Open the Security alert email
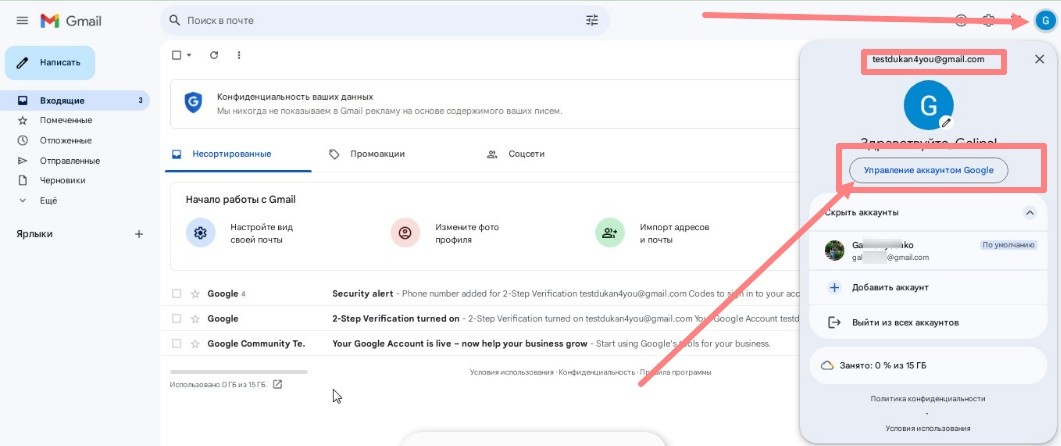This screenshot has height=446, width=1061. [480, 294]
